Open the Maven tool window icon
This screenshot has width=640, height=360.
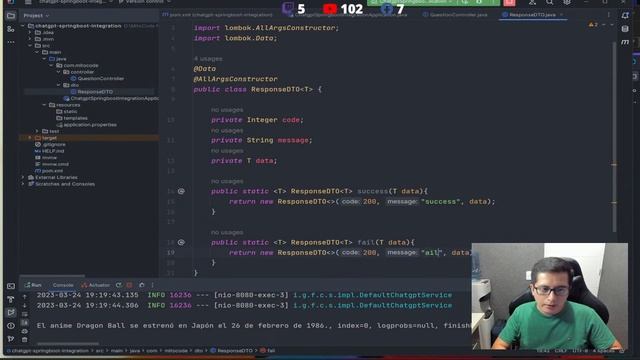pyautogui.click(x=625, y=42)
